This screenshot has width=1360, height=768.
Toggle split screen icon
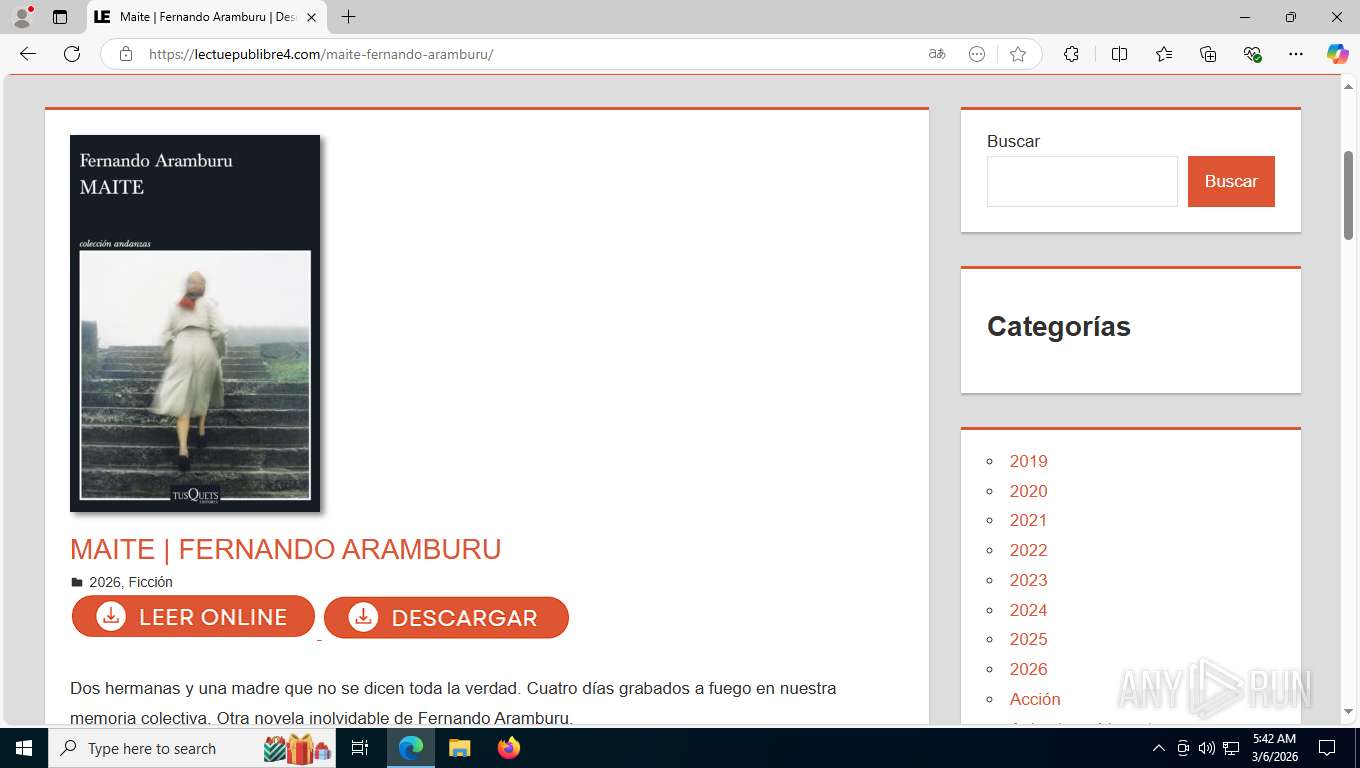(x=1119, y=54)
